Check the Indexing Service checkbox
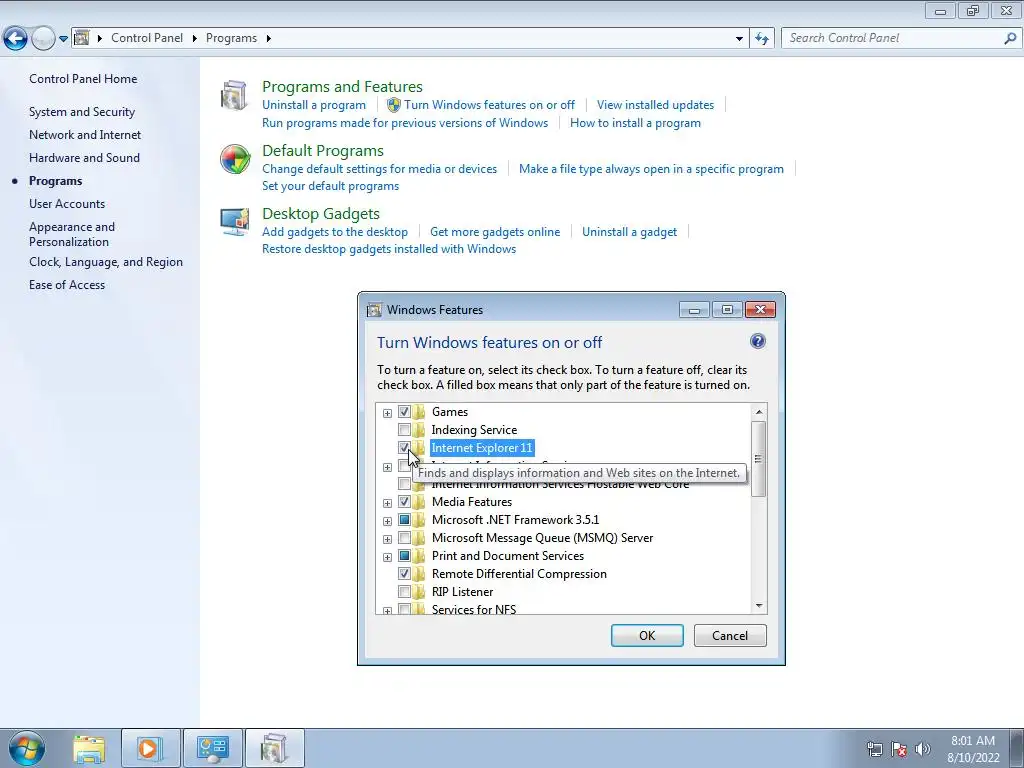 (404, 430)
